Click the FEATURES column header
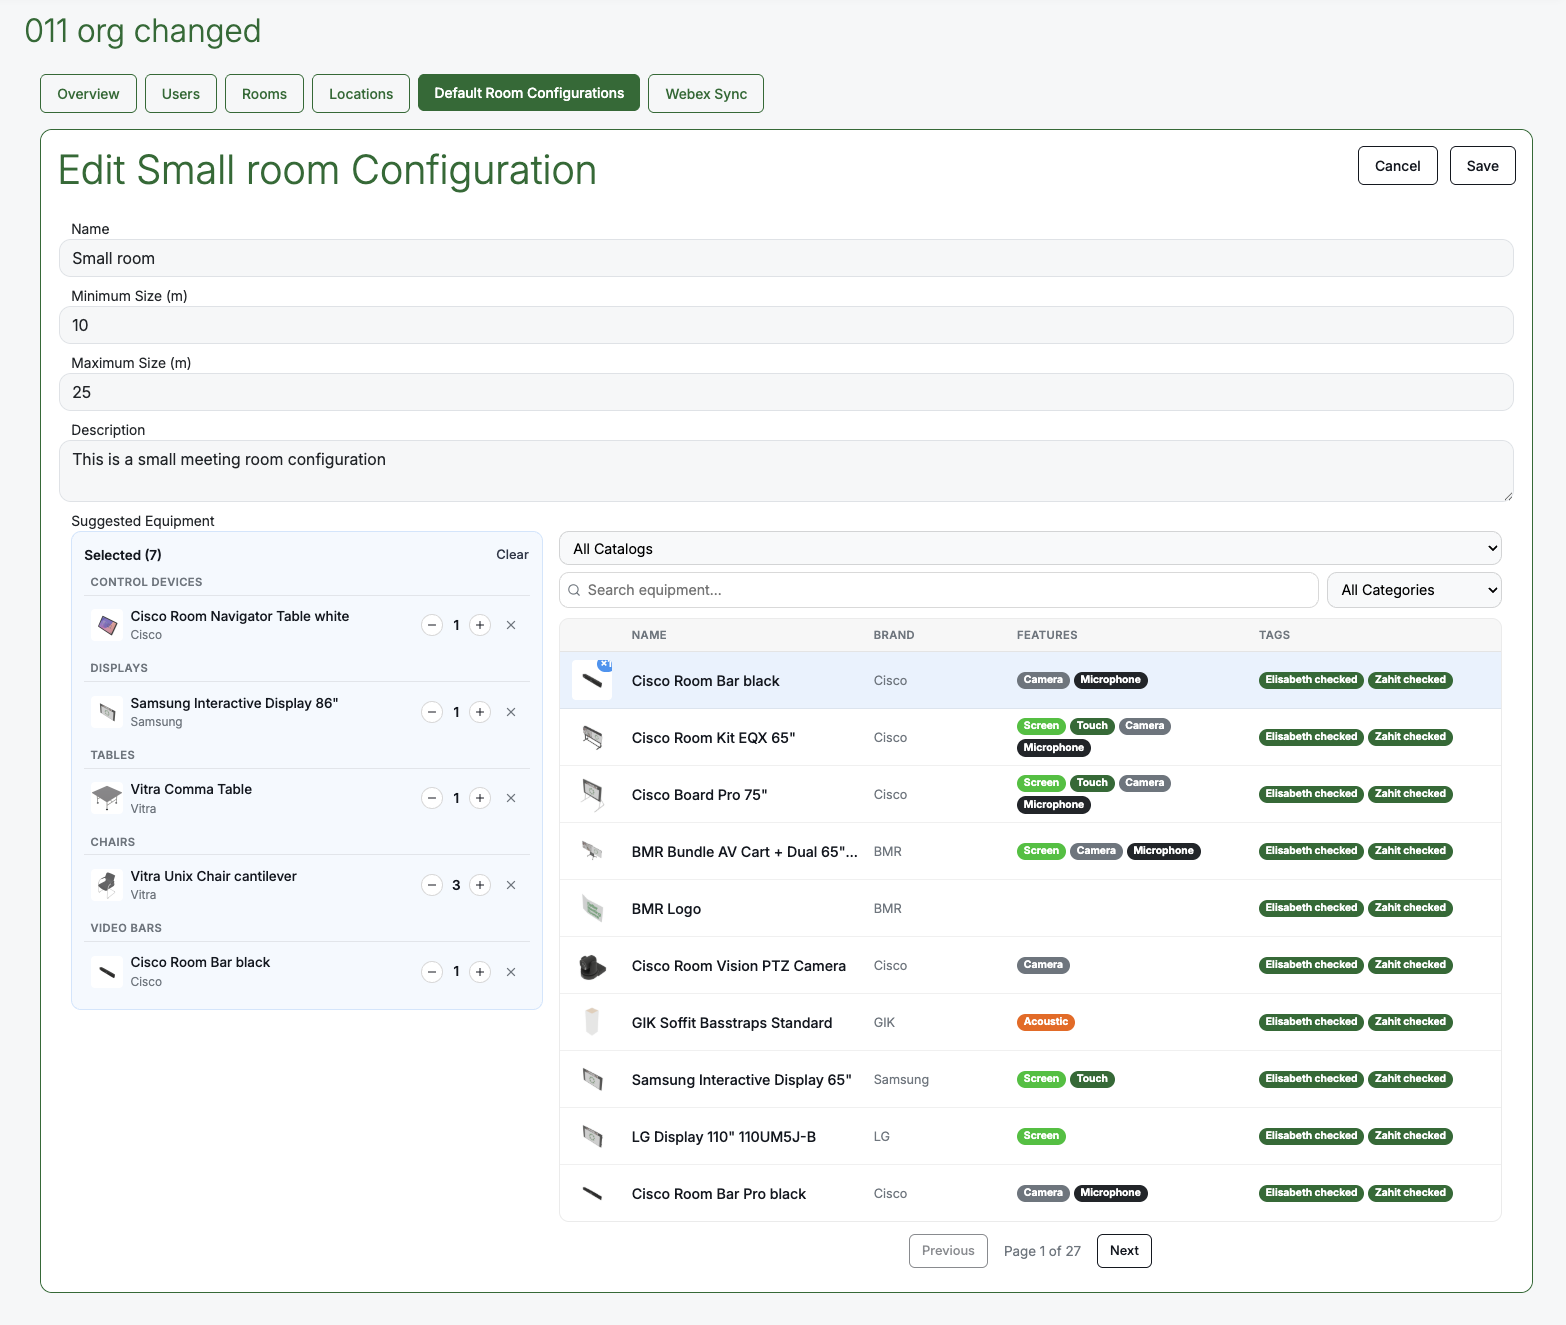This screenshot has height=1325, width=1566. click(1047, 635)
